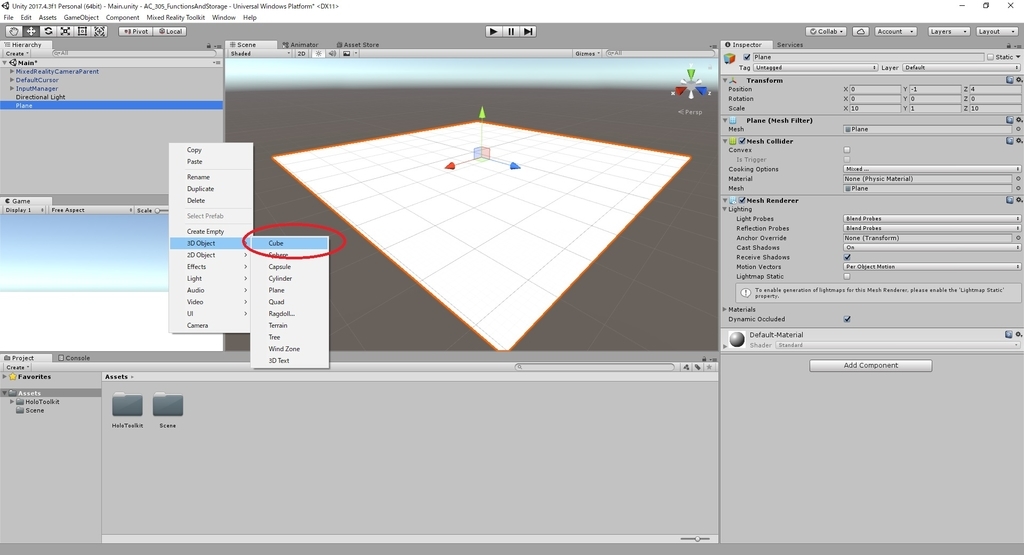This screenshot has height=555, width=1024.
Task: Open Motion Vectors dropdown
Action: click(x=931, y=266)
